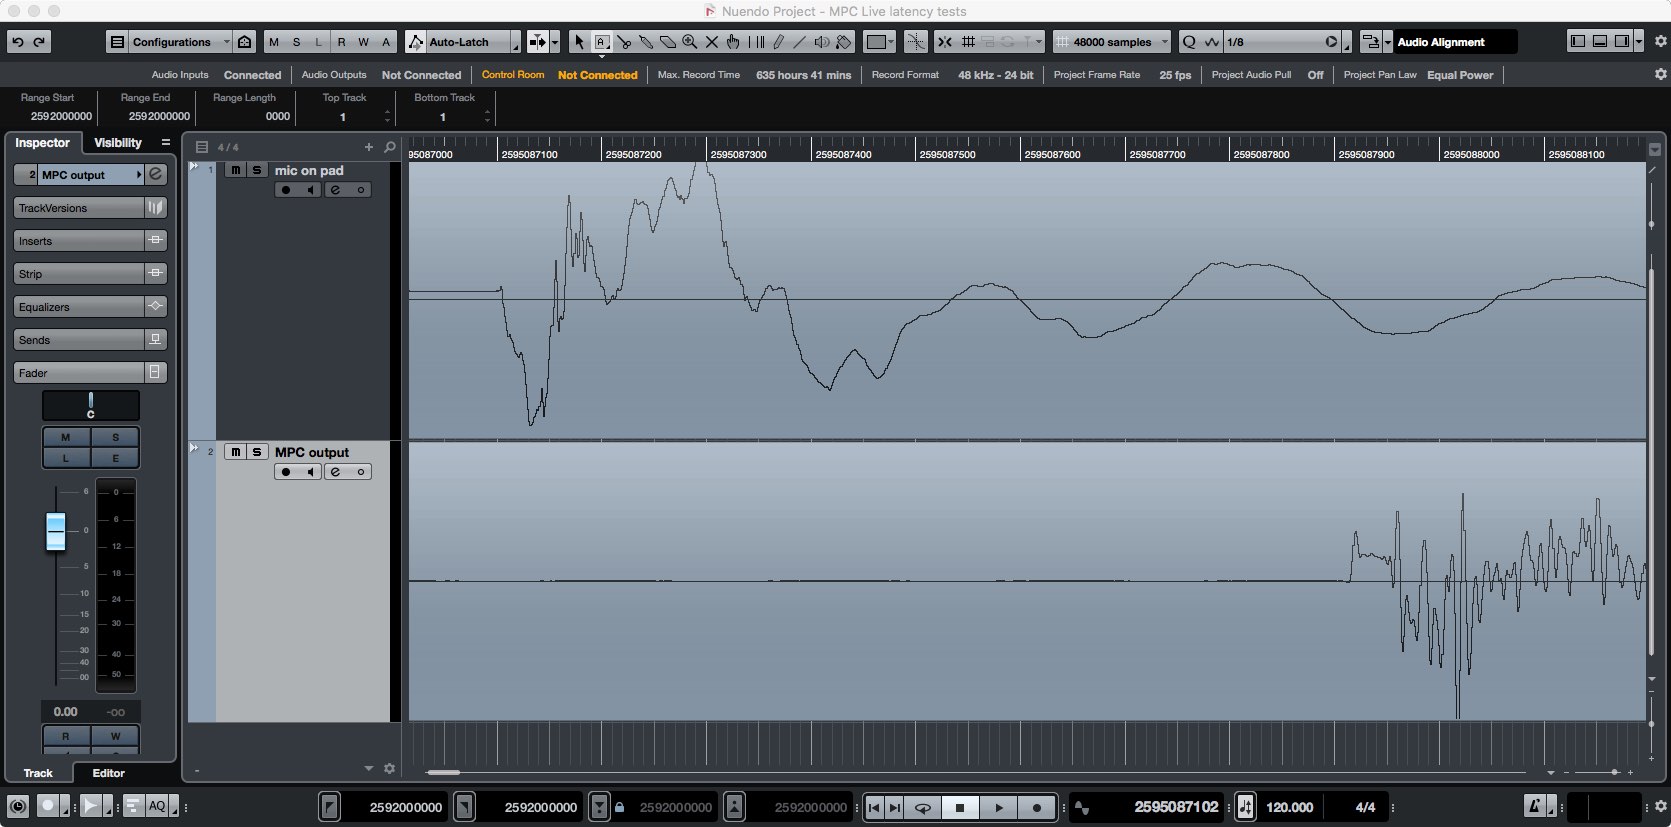Open toolbar setup gear at top right
This screenshot has width=1671, height=827.
[x=1661, y=42]
